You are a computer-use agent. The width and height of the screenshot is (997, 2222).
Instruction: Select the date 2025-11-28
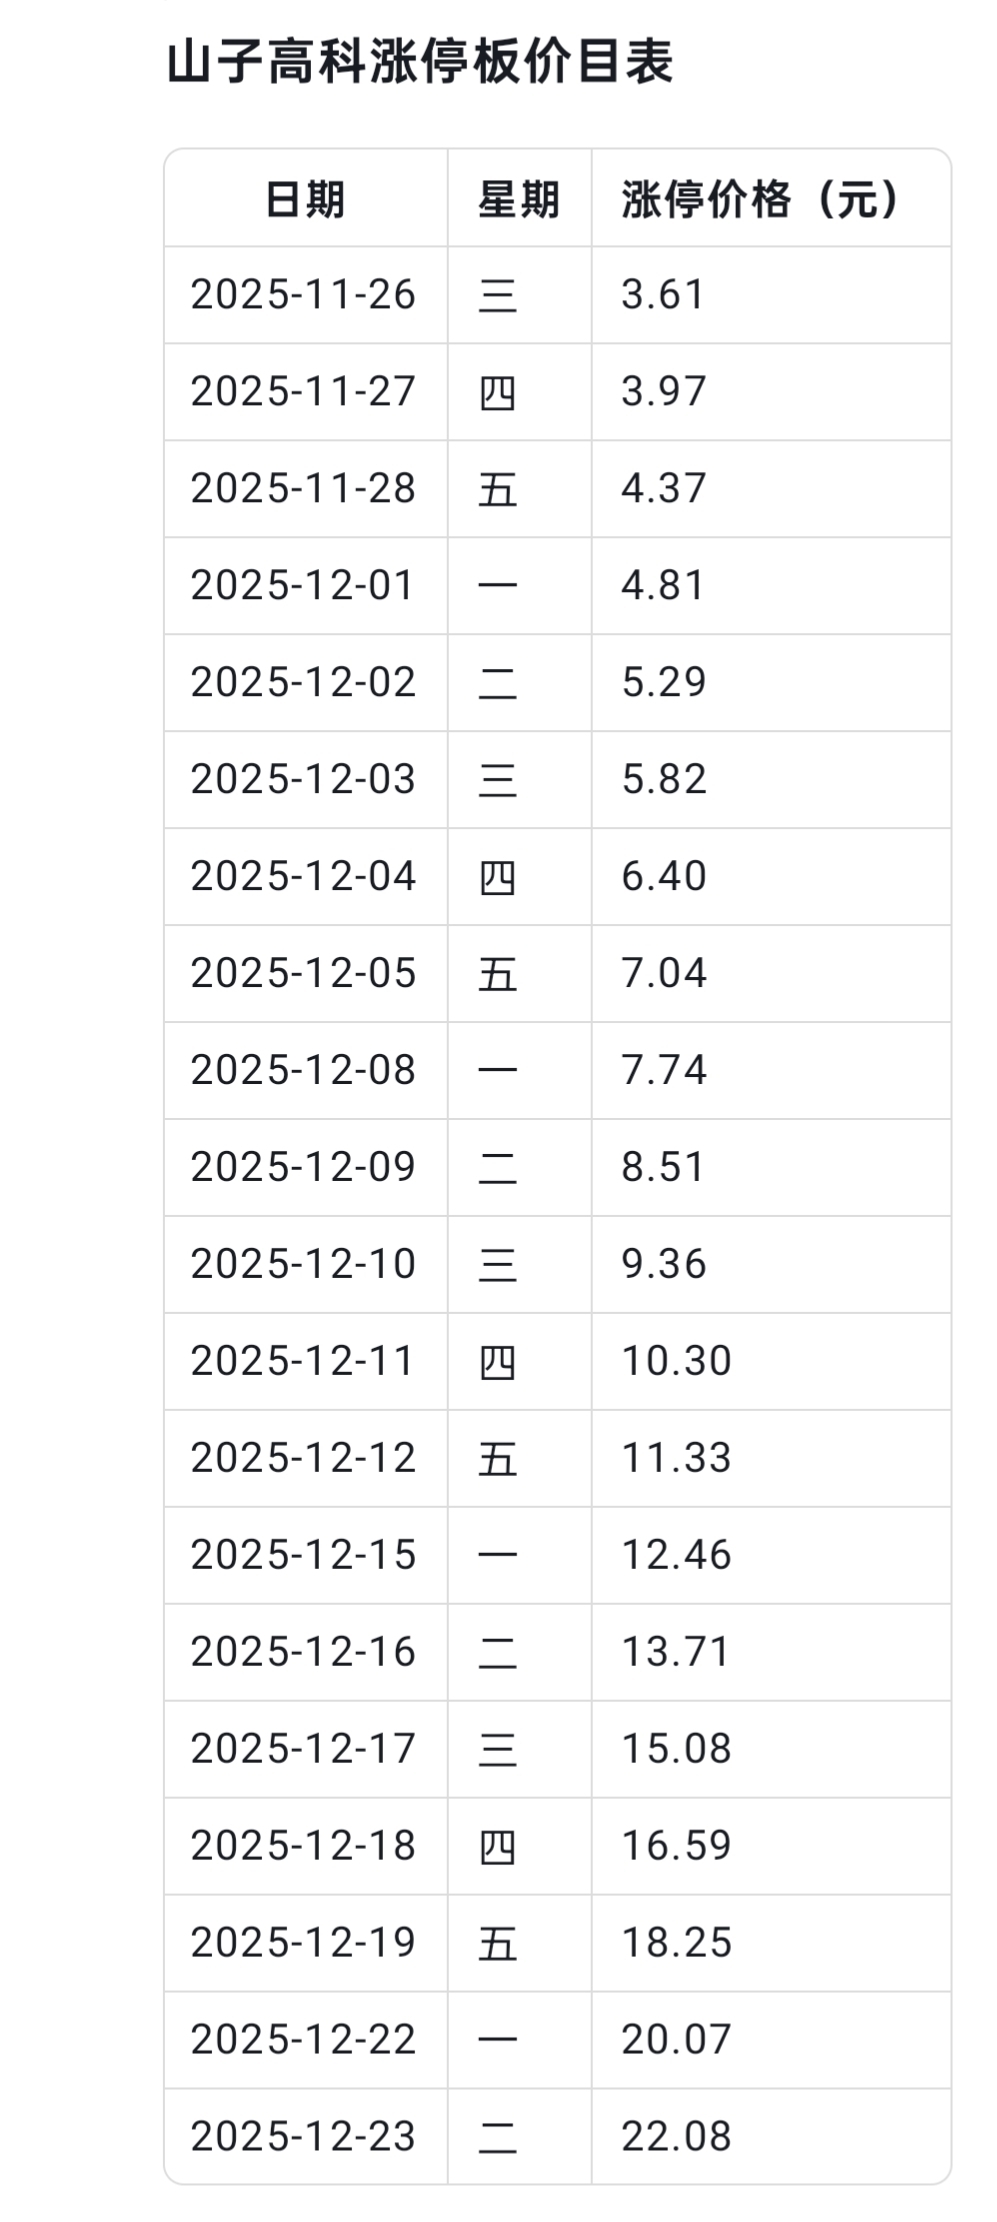(x=303, y=488)
